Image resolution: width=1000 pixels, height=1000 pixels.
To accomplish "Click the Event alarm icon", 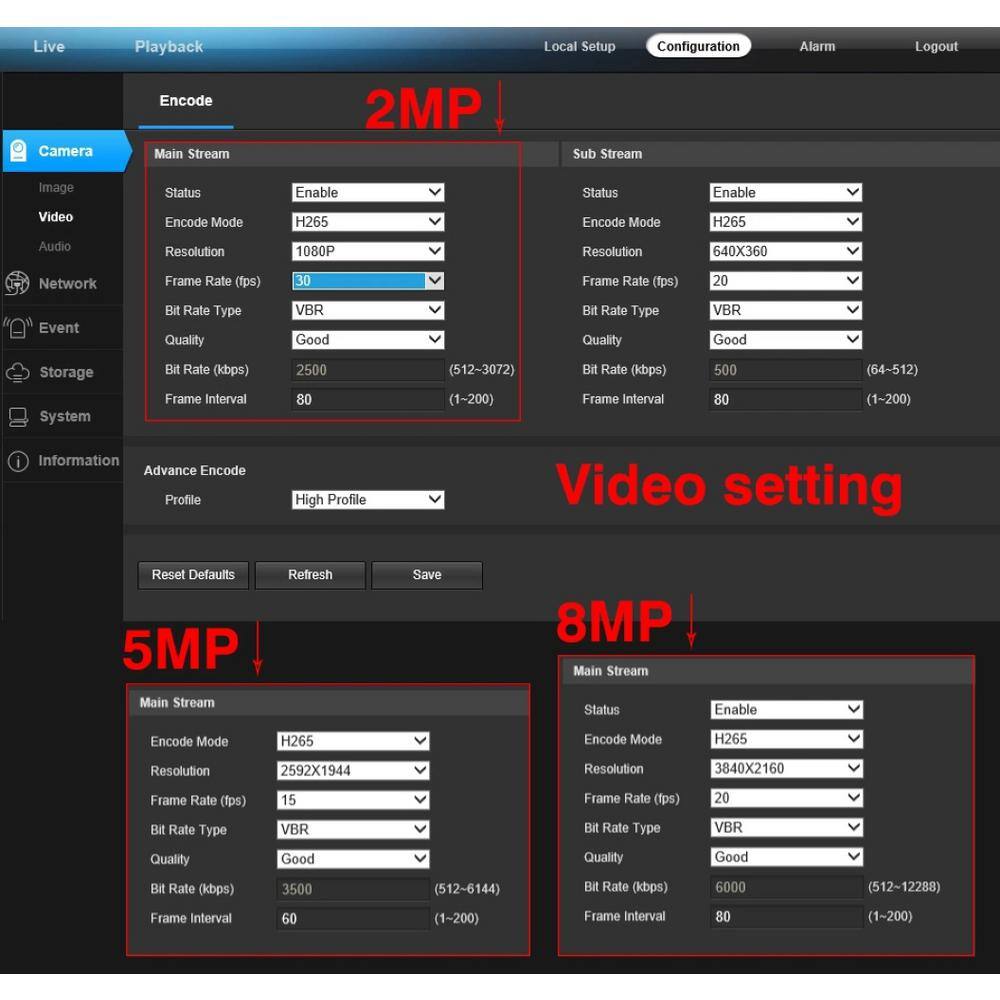I will click(18, 328).
